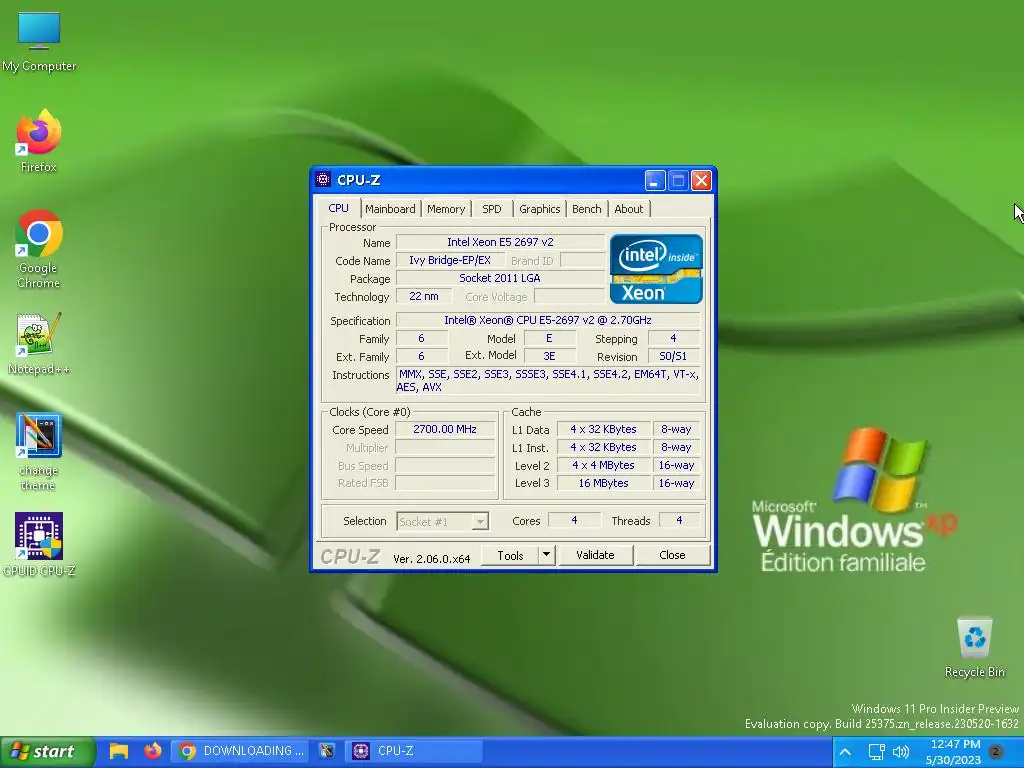Screen dimensions: 1024x768
Task: Click the Package value Socket 2011 LGA
Action: coord(500,278)
